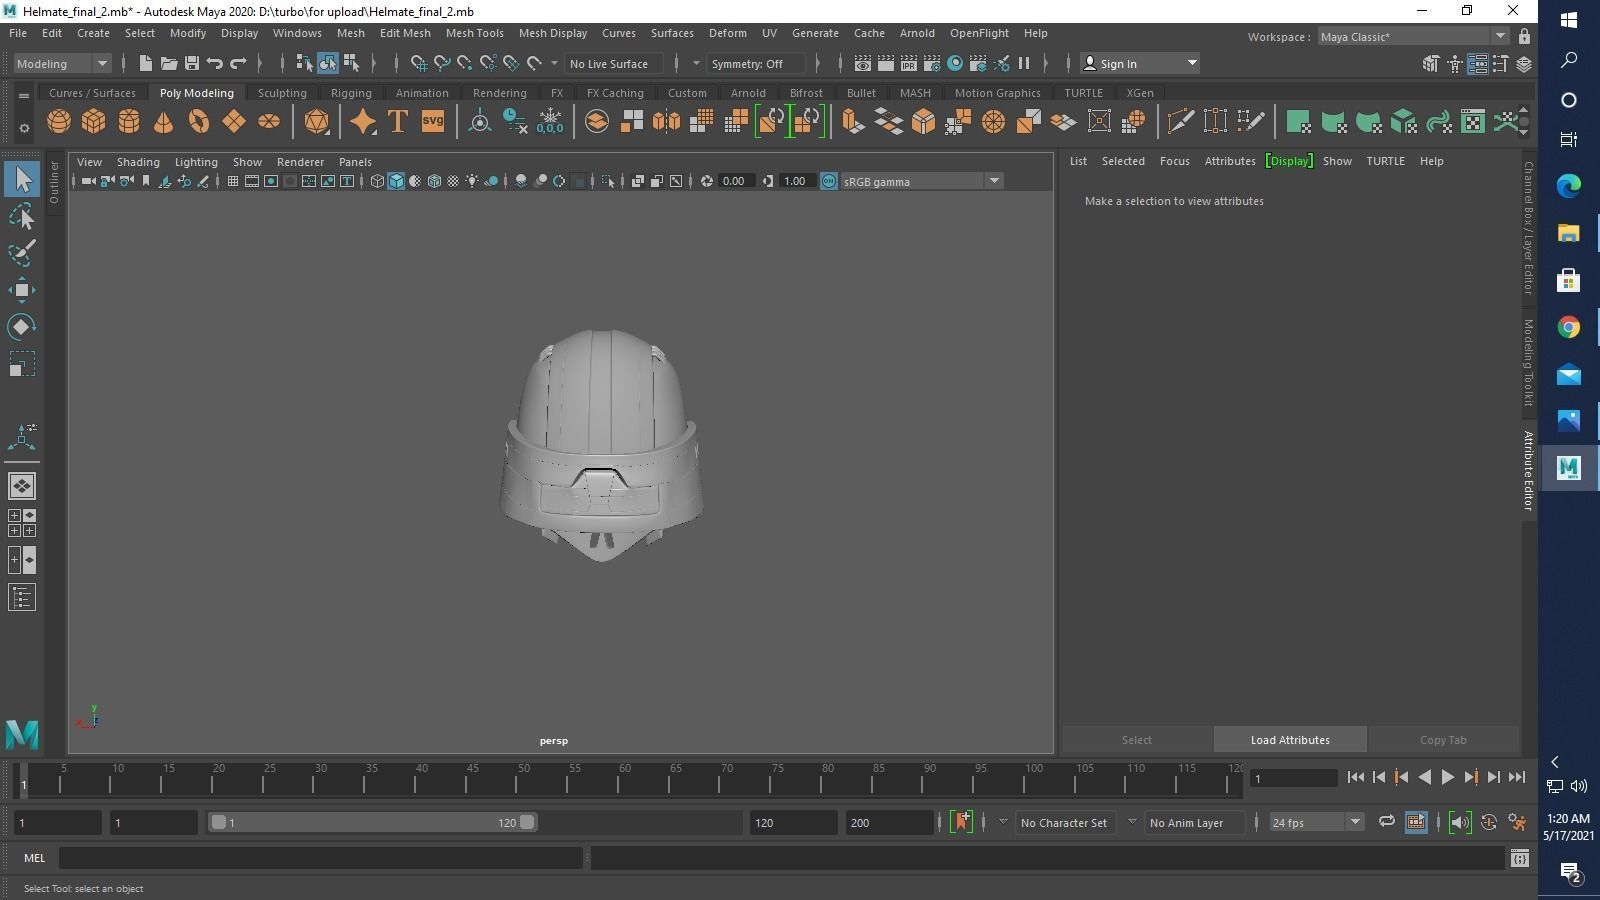
Task: Click the exposure value field 0.00
Action: pos(736,181)
